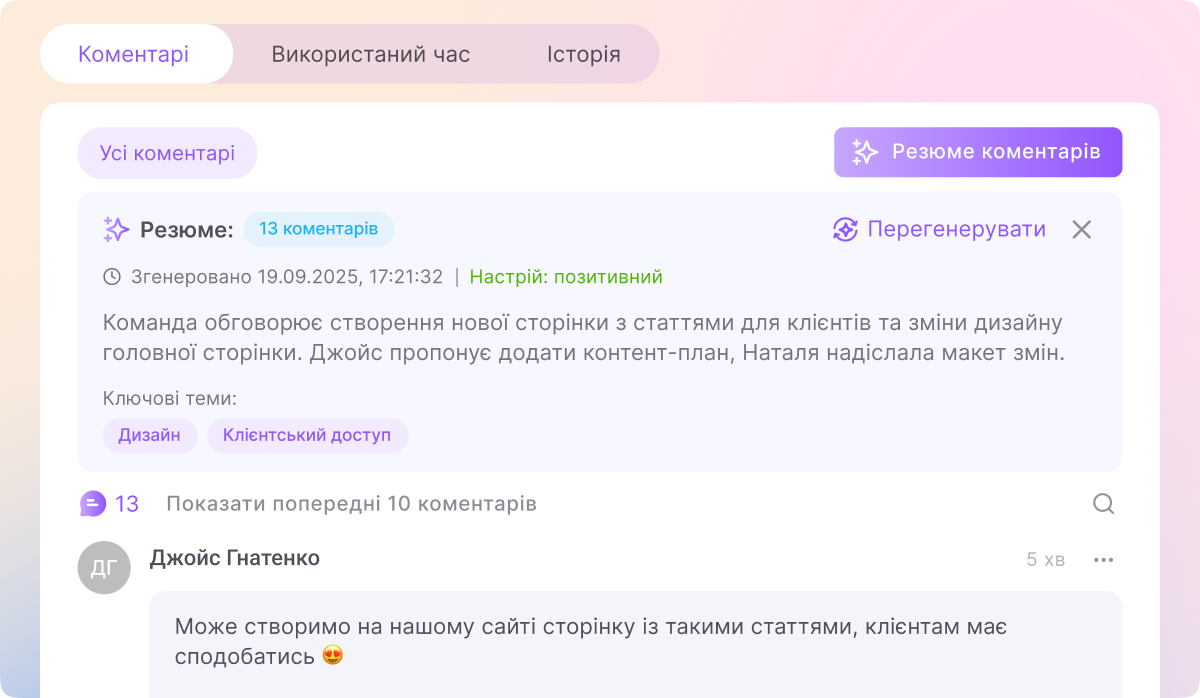Image resolution: width=1200 pixels, height=698 pixels.
Task: Select the Усі коментарі filter pill
Action: tap(167, 153)
